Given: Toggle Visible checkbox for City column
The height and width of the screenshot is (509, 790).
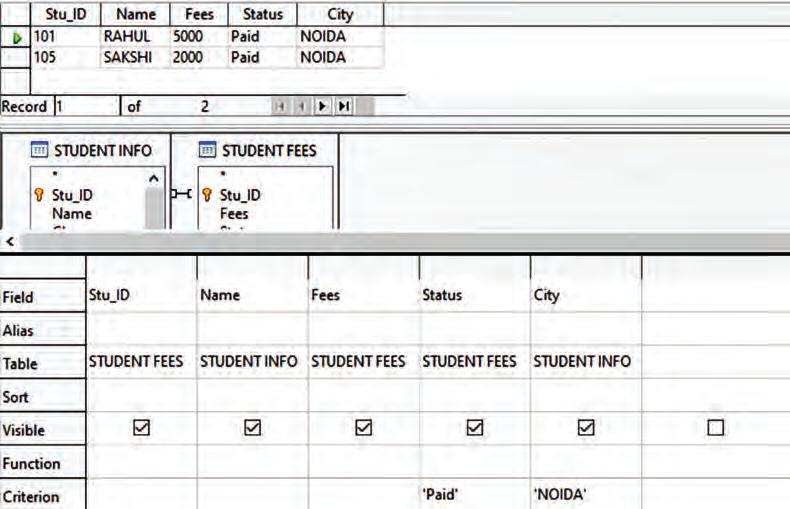Looking at the screenshot, I should (586, 428).
